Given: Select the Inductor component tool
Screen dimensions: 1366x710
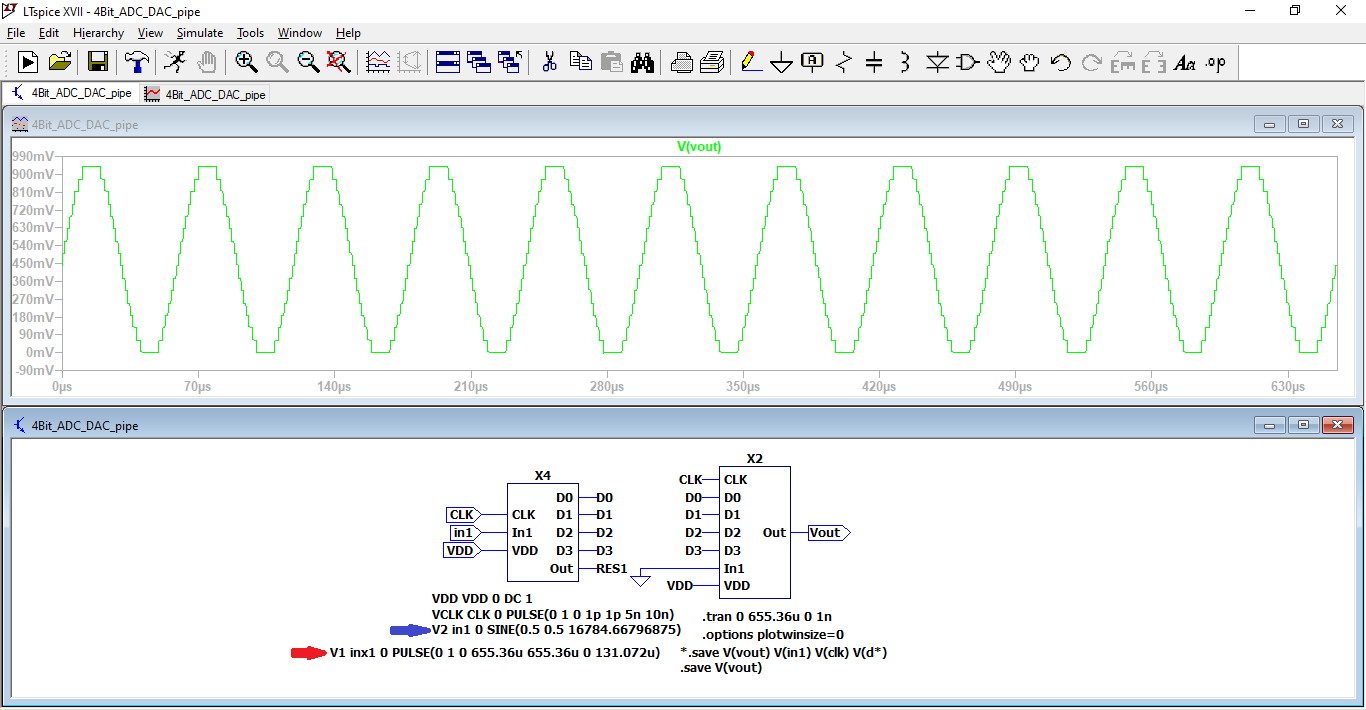Looking at the screenshot, I should (x=905, y=63).
